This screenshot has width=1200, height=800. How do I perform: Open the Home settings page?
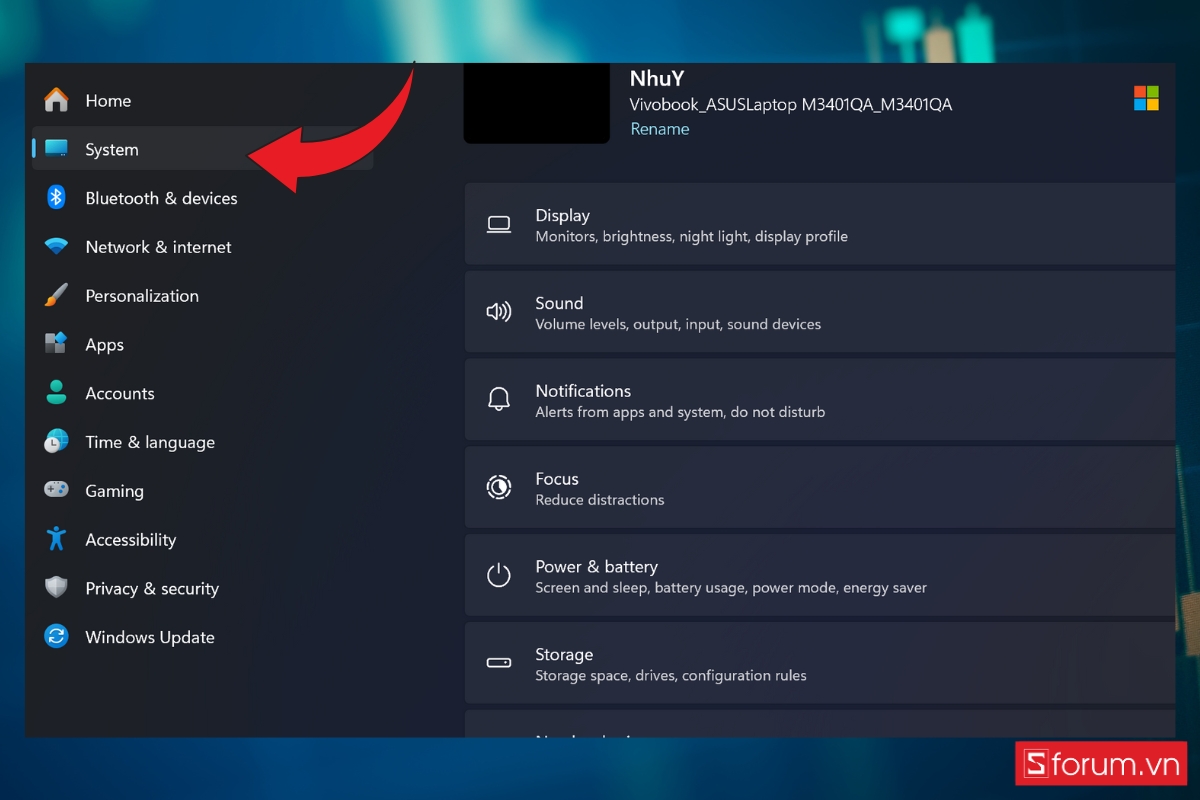pyautogui.click(x=202, y=100)
